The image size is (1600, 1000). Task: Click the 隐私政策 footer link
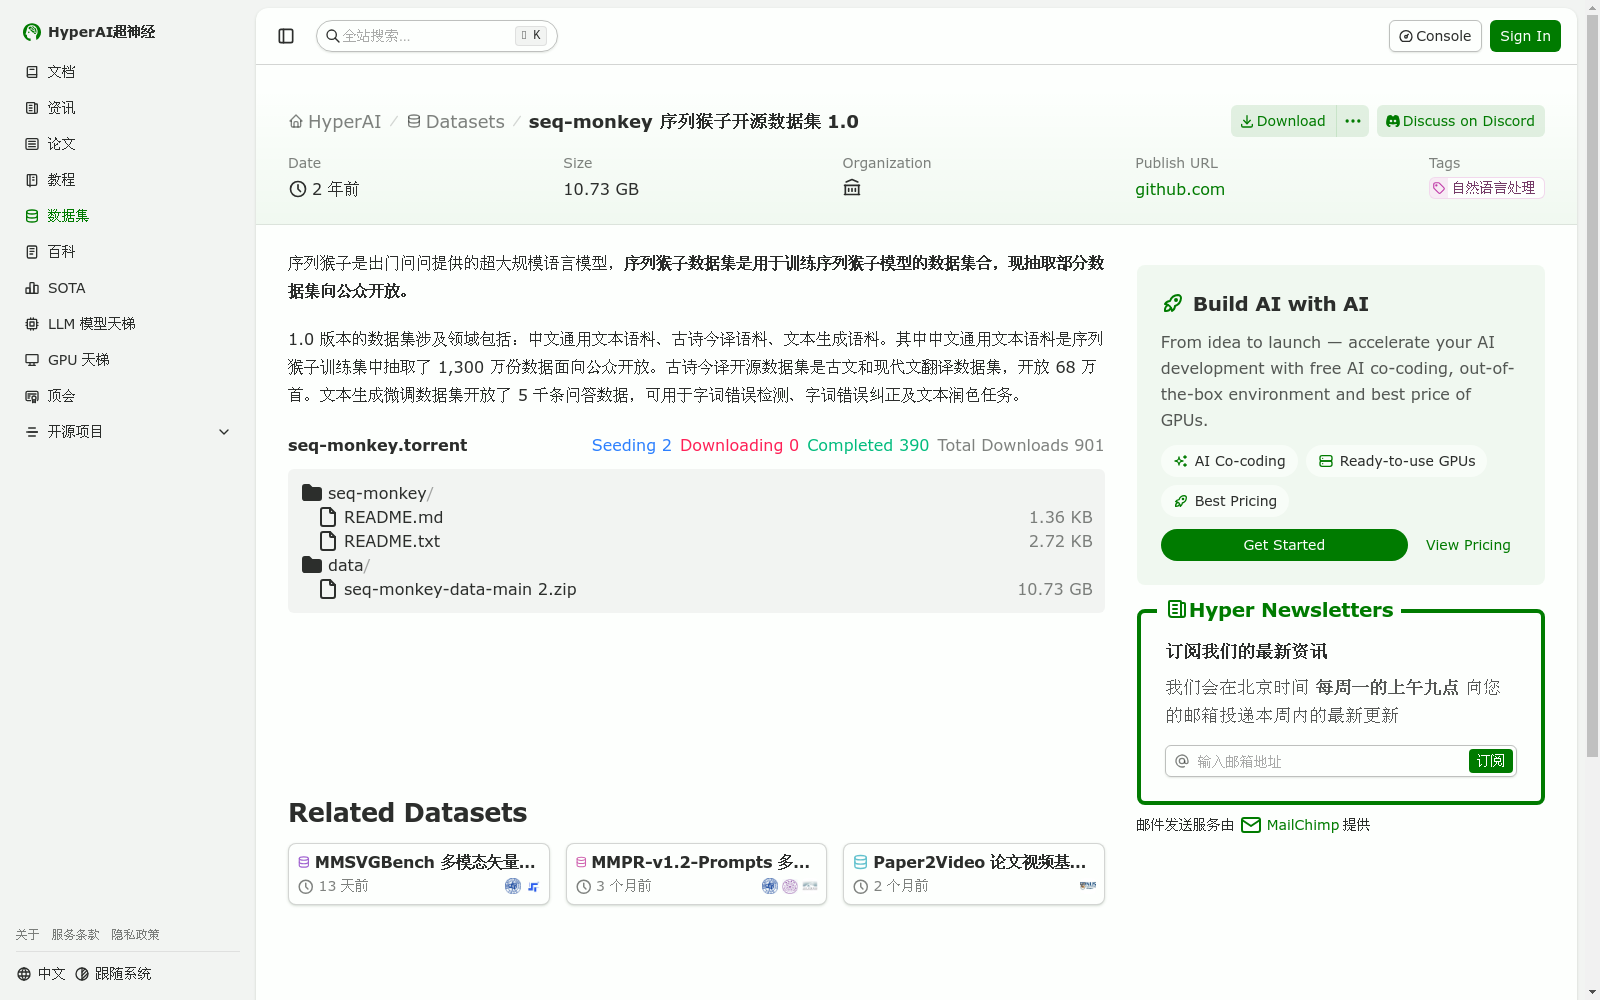tap(135, 935)
